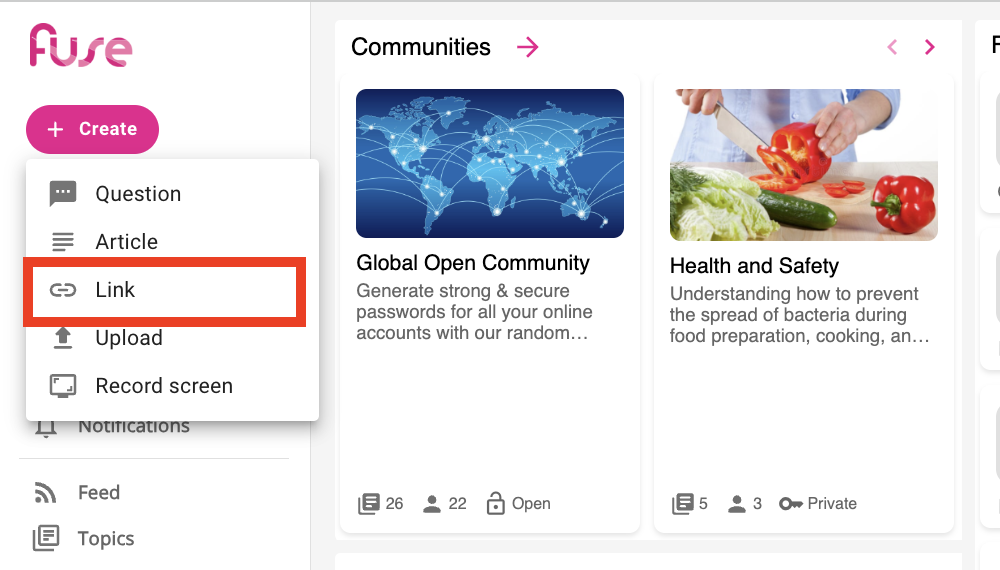Screen dimensions: 1000x570
Task: Click the Feed RSS icon
Action: 45,493
